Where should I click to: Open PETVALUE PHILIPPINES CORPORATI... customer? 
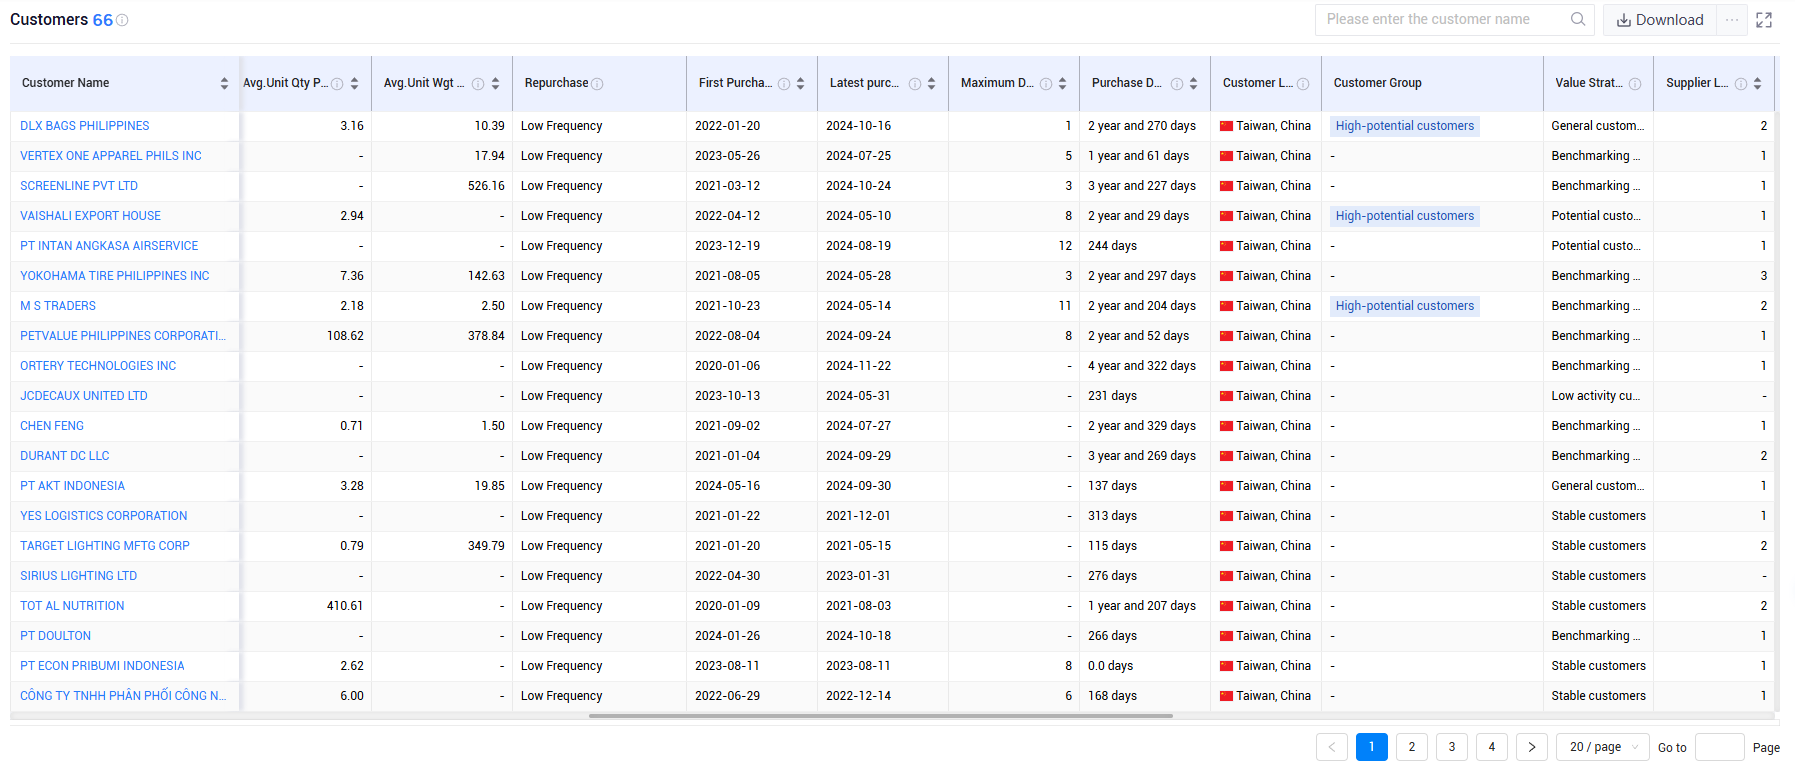click(123, 336)
